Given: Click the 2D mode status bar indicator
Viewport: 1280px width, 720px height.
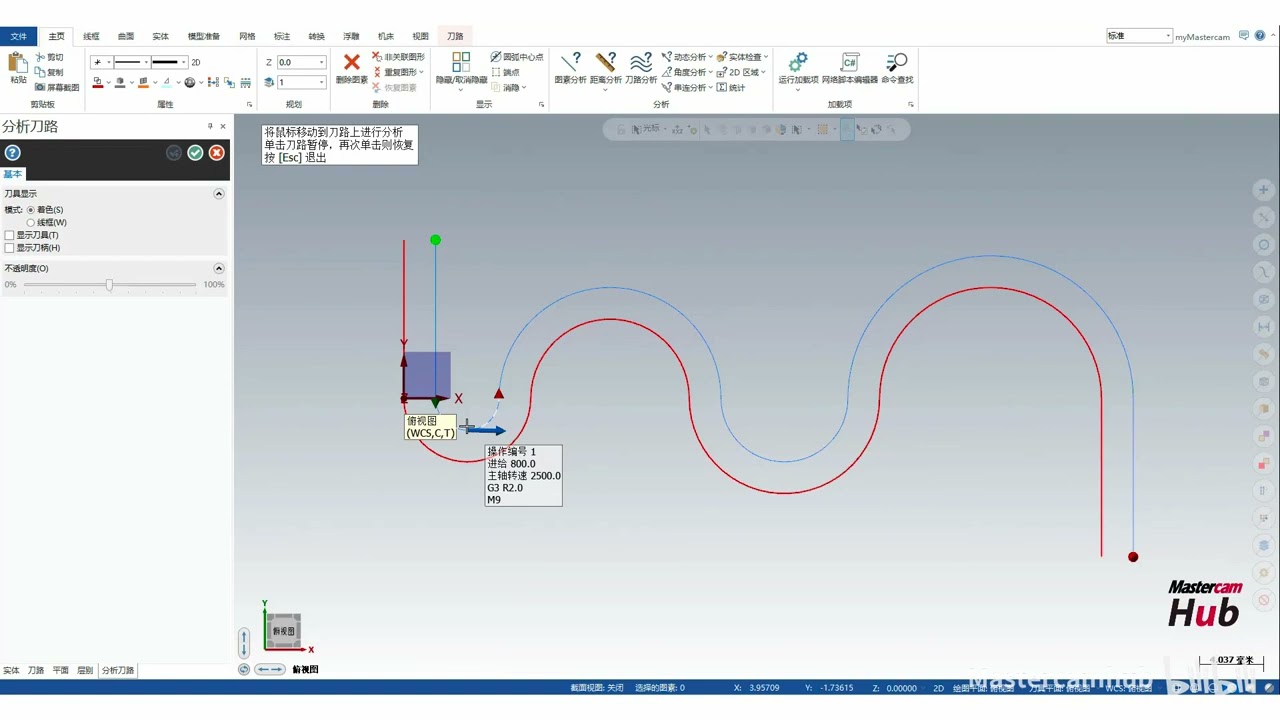Looking at the screenshot, I should pos(938,688).
